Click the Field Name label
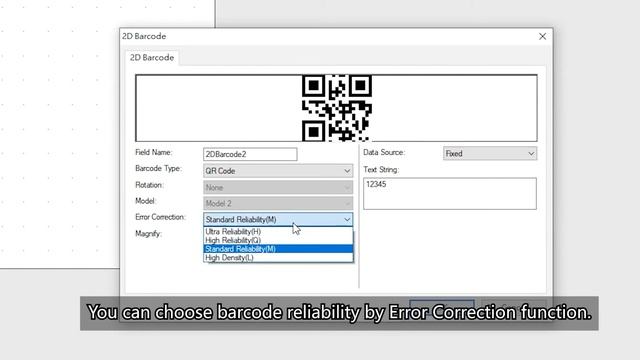The height and width of the screenshot is (360, 640). 153,152
